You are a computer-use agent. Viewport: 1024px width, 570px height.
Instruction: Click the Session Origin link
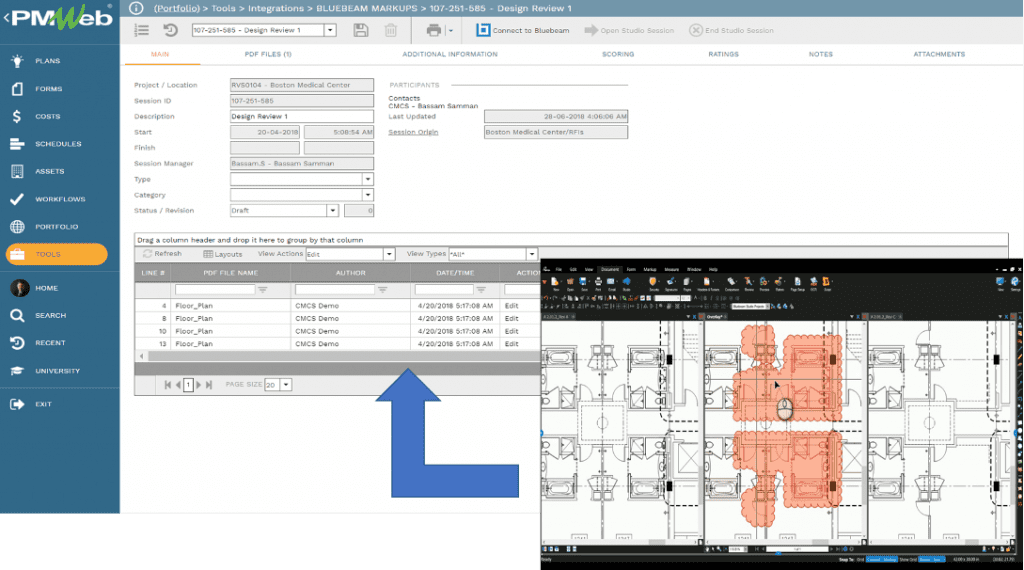coord(413,132)
